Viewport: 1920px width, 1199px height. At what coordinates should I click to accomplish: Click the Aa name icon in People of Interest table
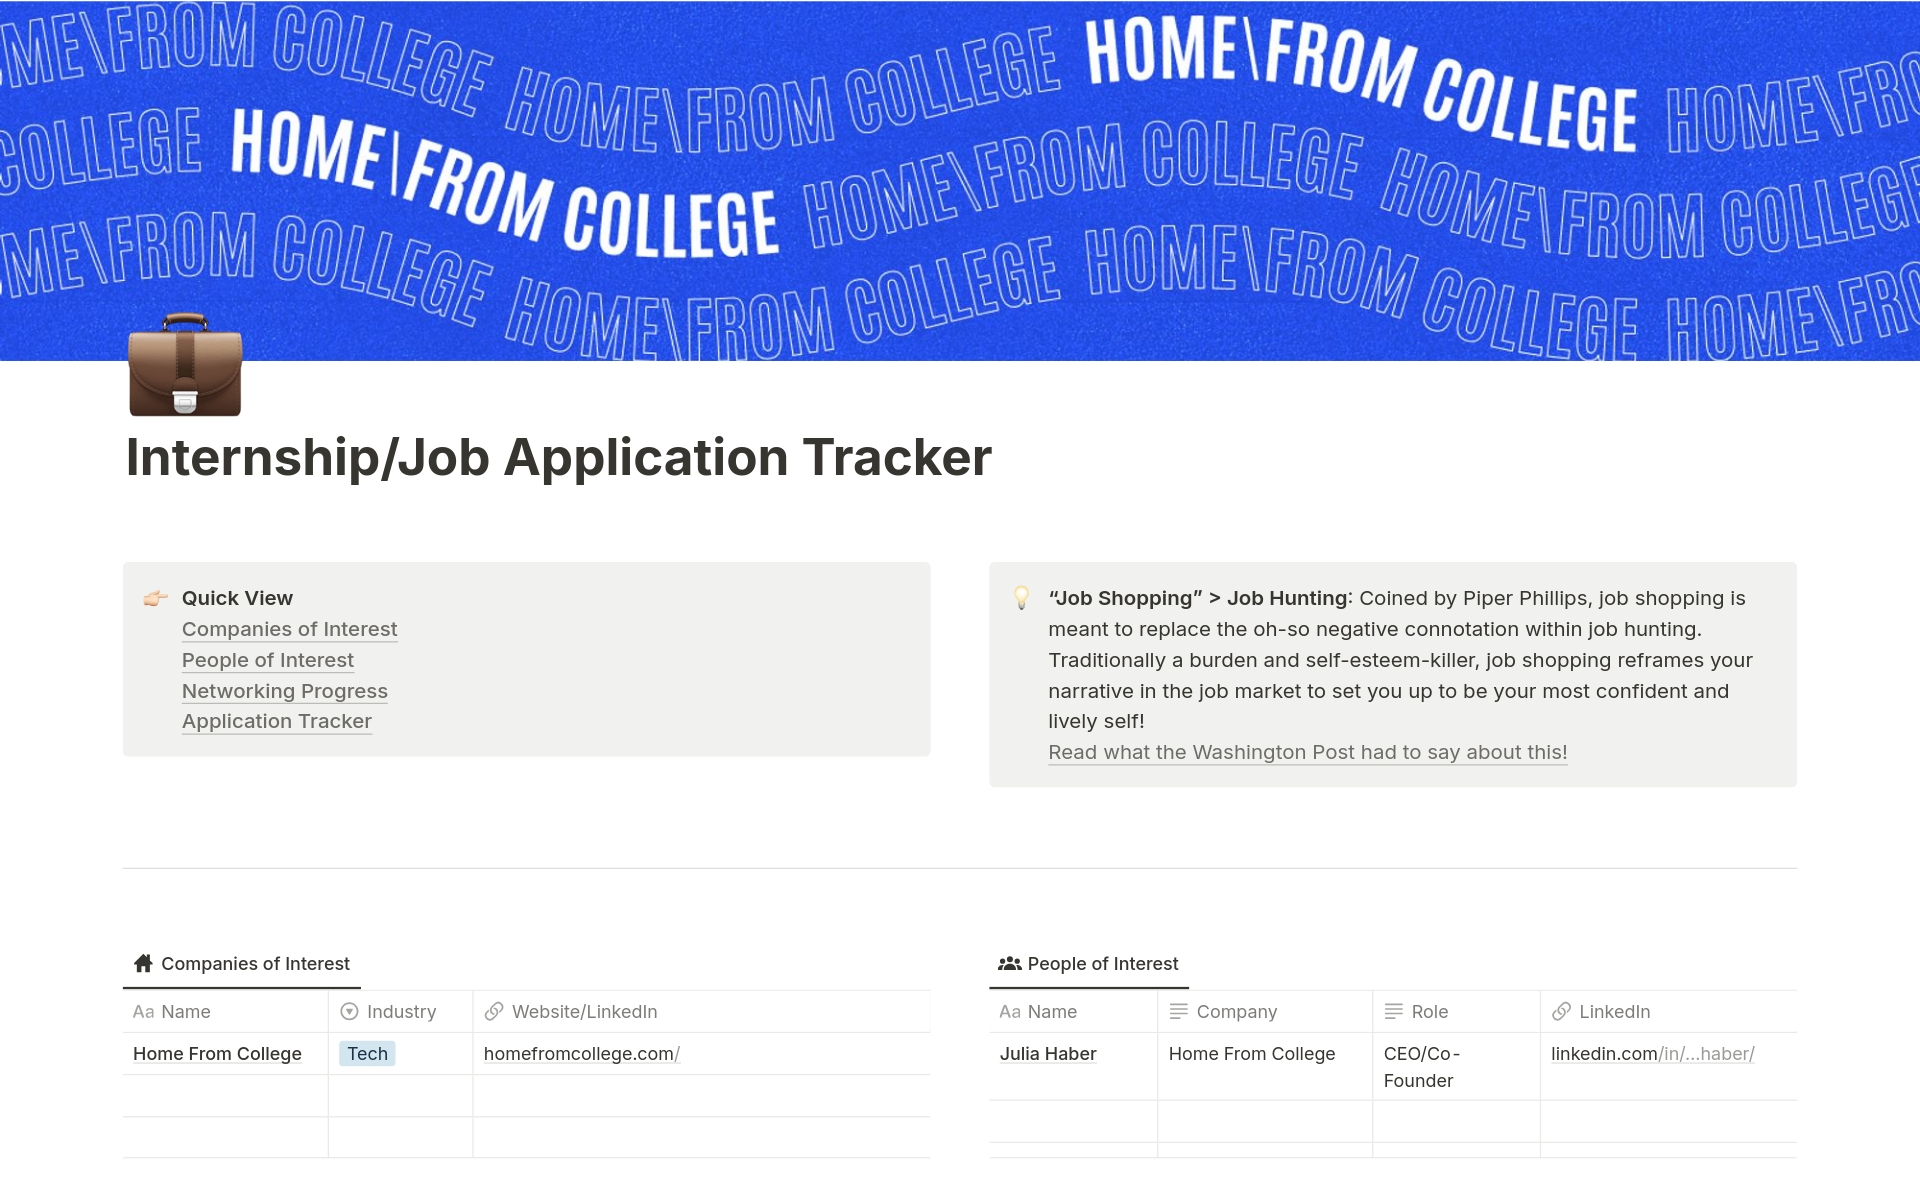1010,1010
